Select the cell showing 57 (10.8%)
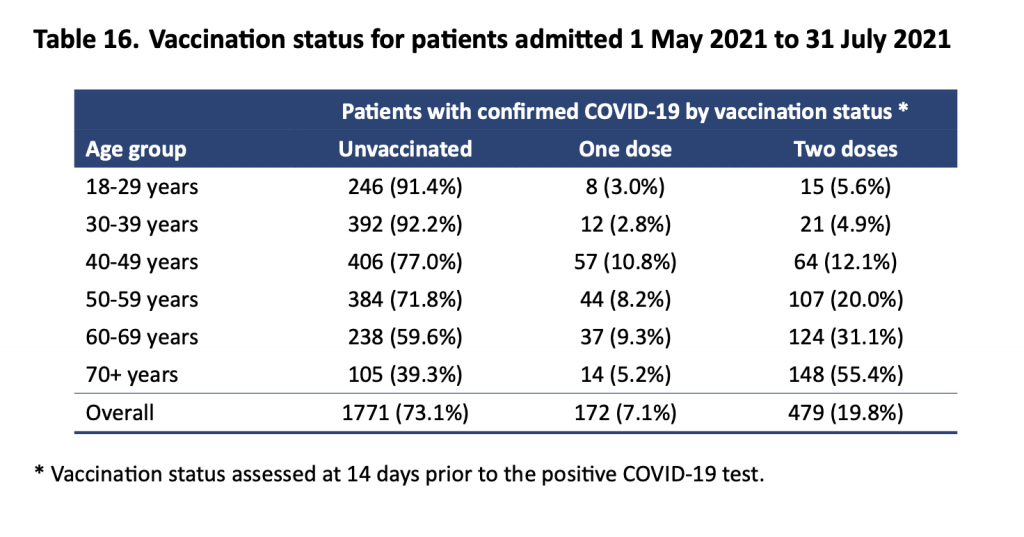The width and height of the screenshot is (1024, 537). (x=625, y=263)
